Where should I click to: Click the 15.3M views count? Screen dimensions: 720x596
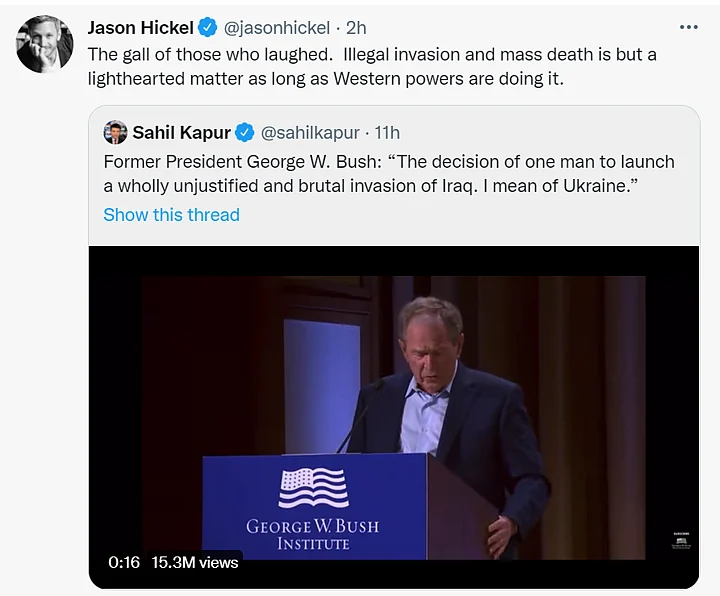195,563
